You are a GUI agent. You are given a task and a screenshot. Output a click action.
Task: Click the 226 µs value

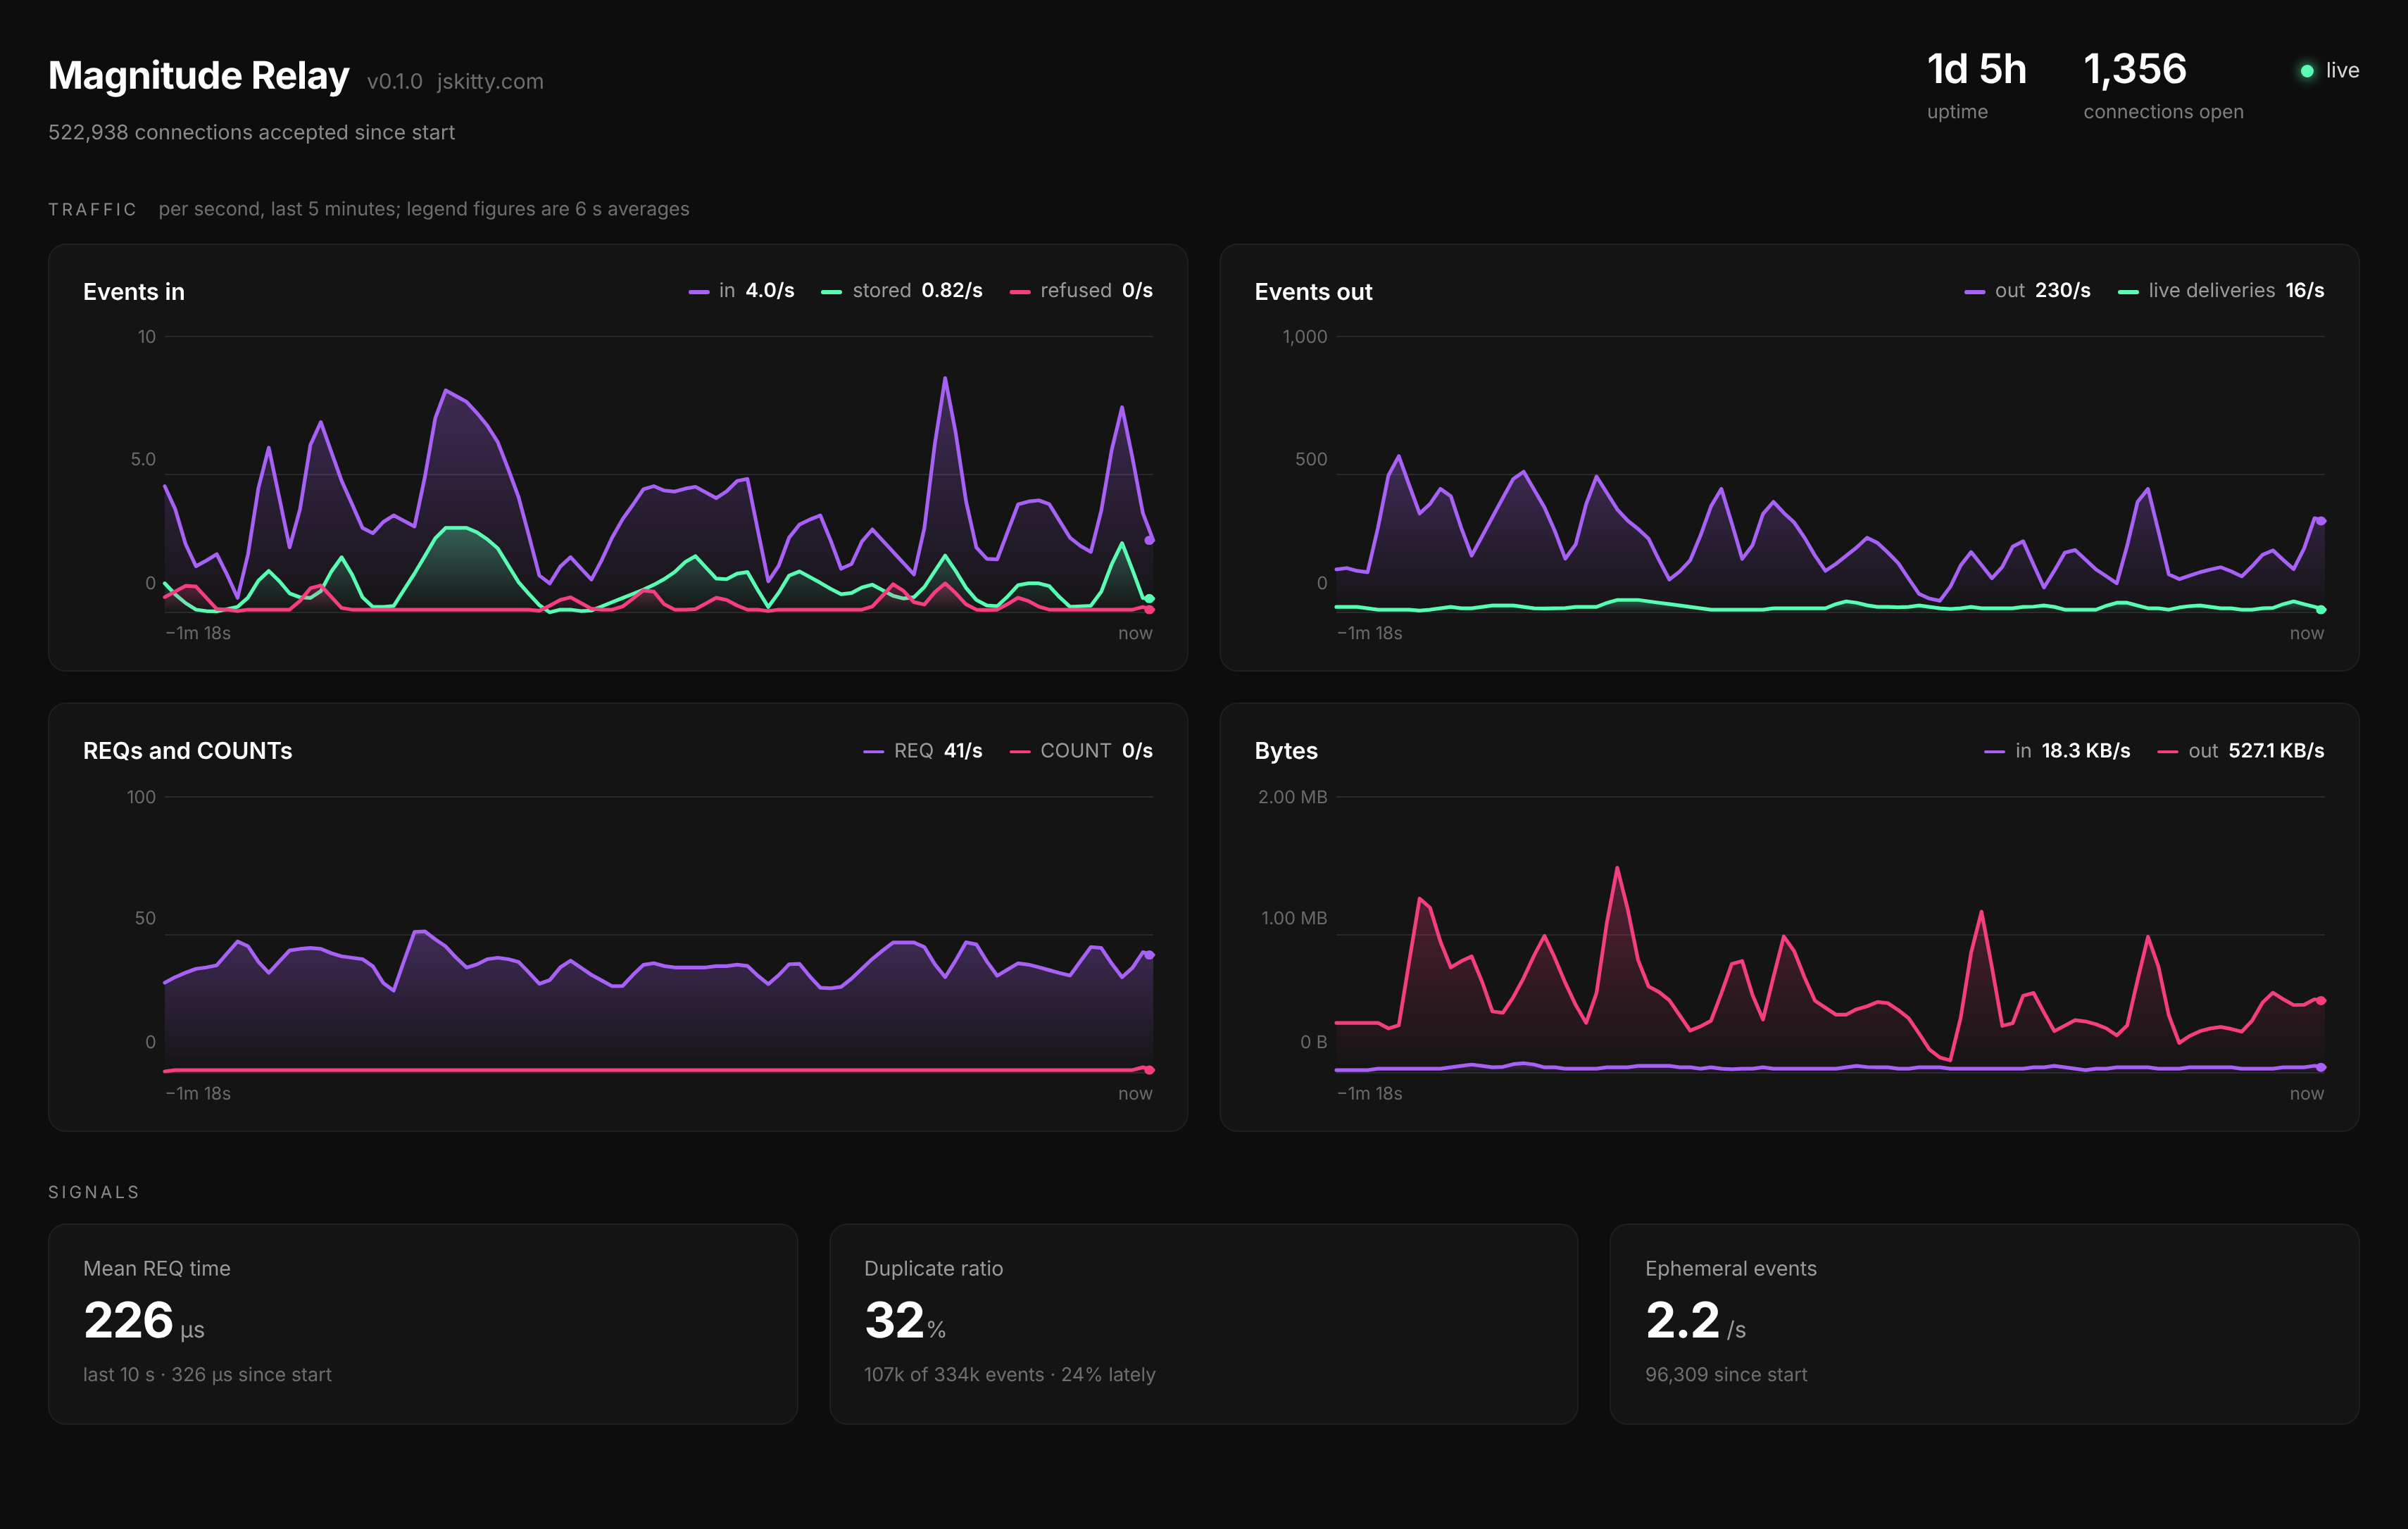click(144, 1321)
